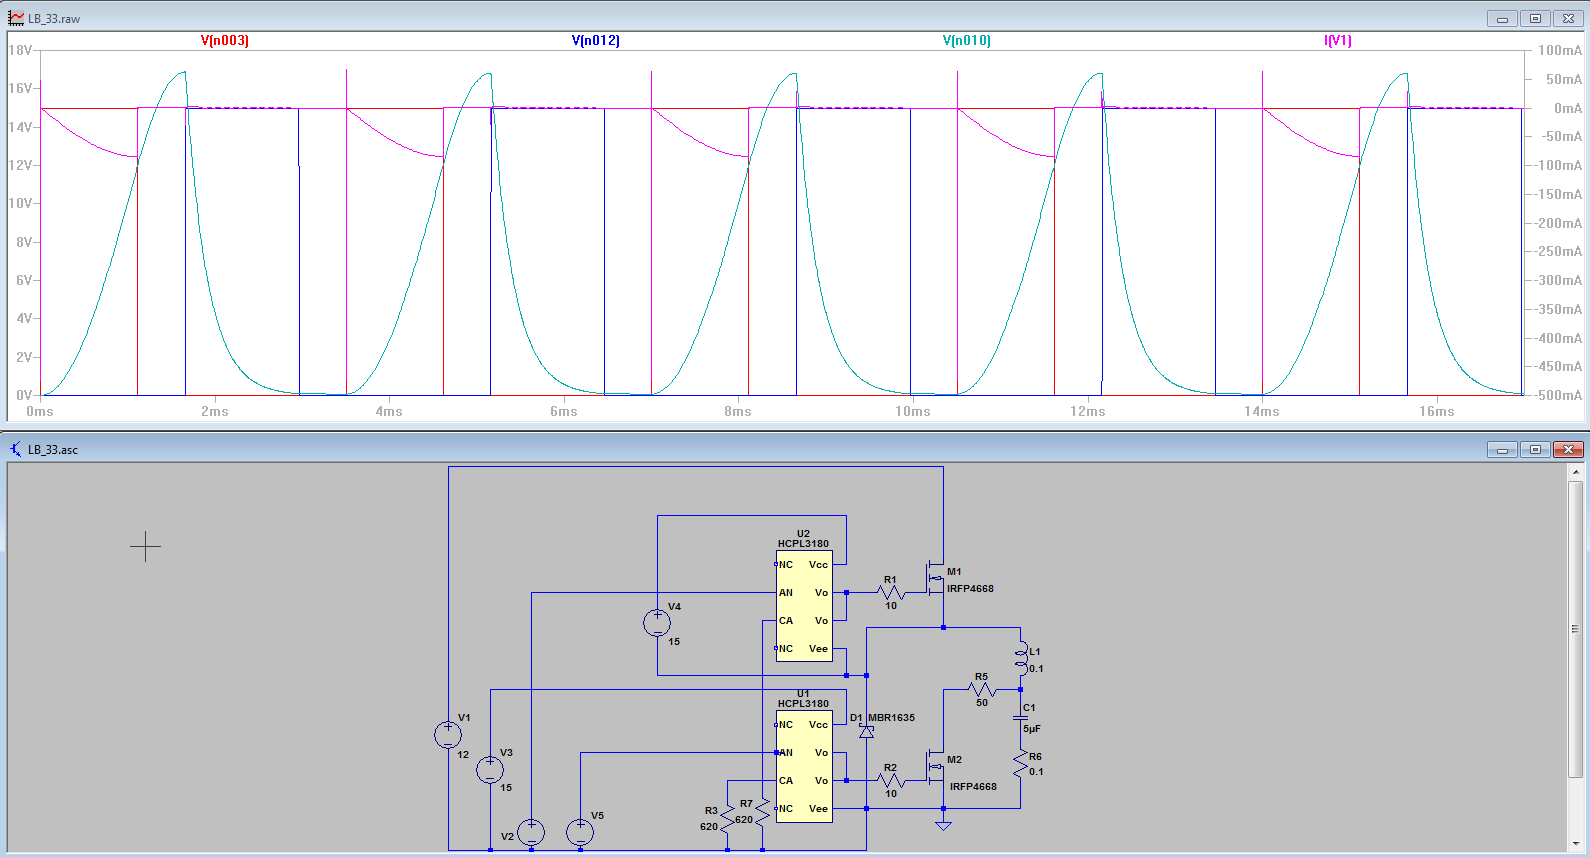Click the V4 voltage source symbol
1590x857 pixels.
[657, 624]
